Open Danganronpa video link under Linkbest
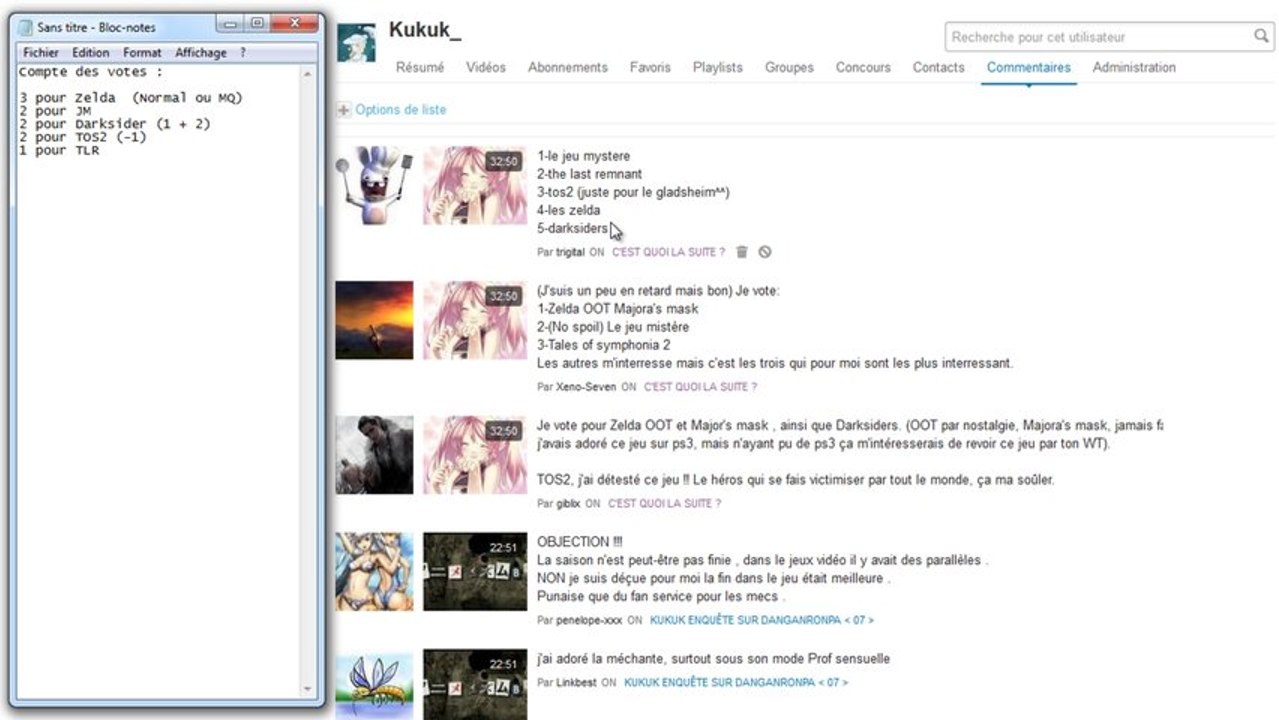 pos(736,683)
